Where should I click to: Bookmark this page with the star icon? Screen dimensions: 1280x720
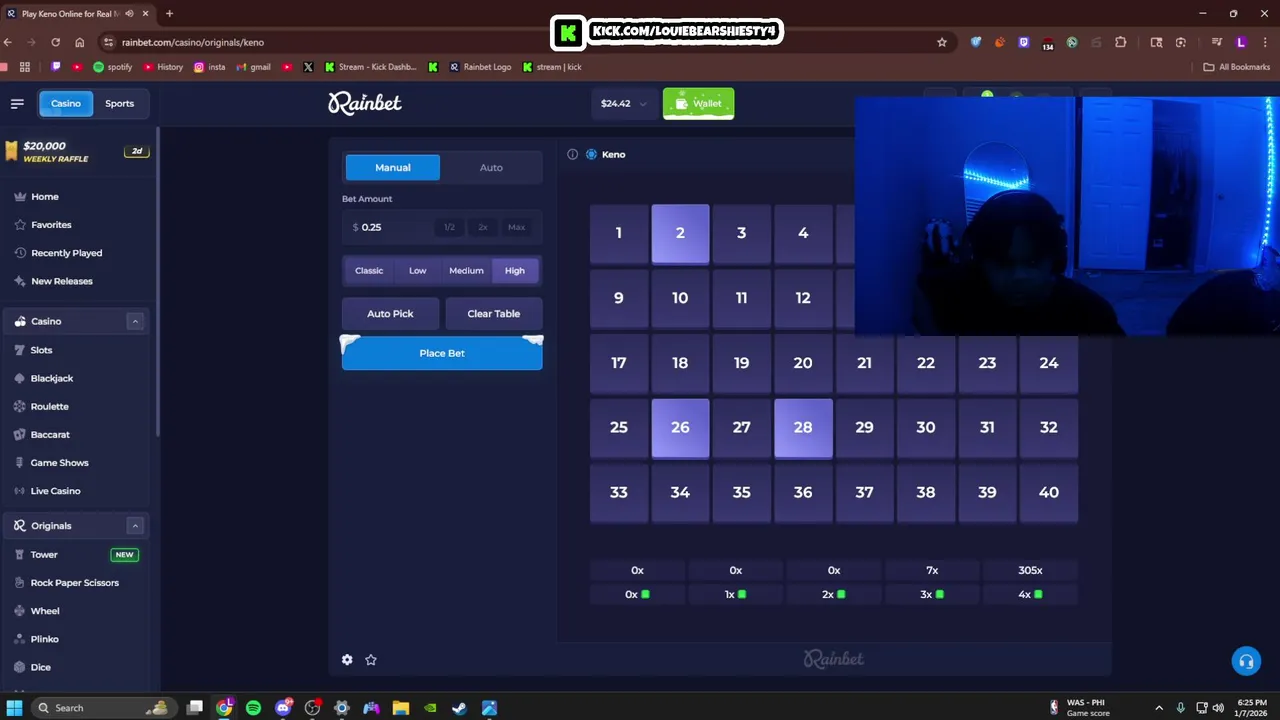click(942, 42)
